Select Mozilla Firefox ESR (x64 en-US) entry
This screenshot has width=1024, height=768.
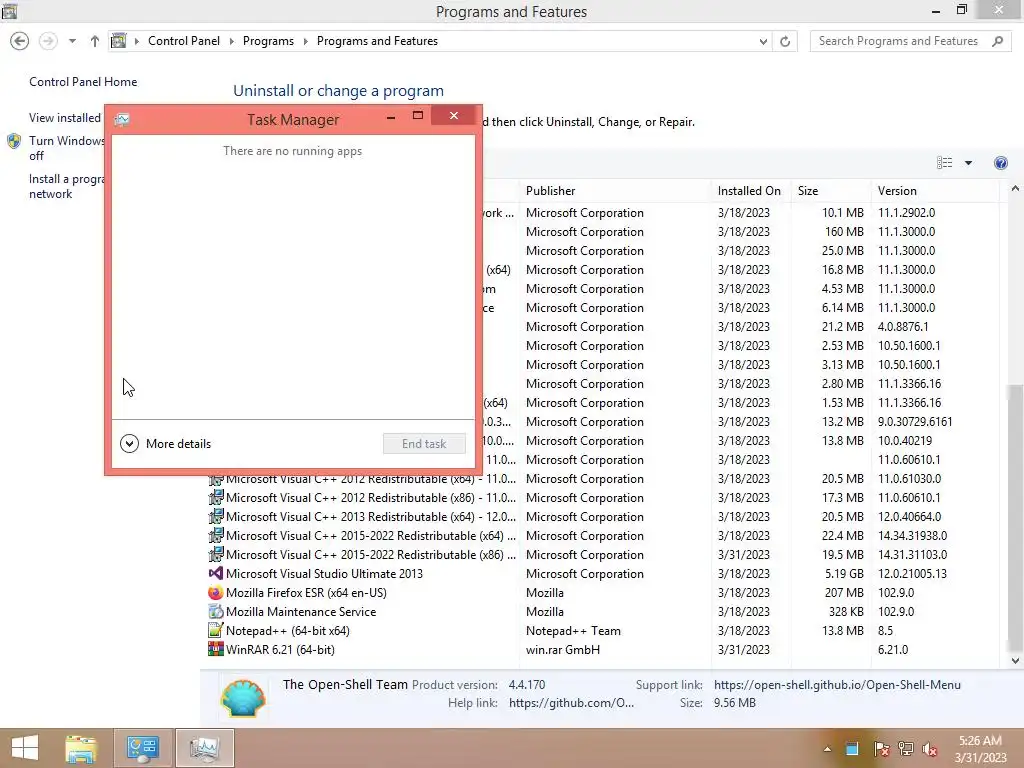[x=306, y=592]
